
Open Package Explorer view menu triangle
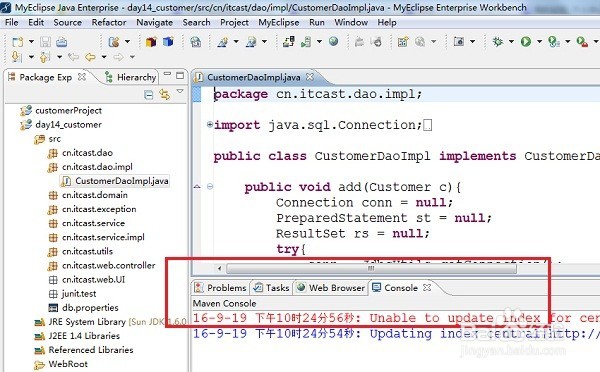180,91
